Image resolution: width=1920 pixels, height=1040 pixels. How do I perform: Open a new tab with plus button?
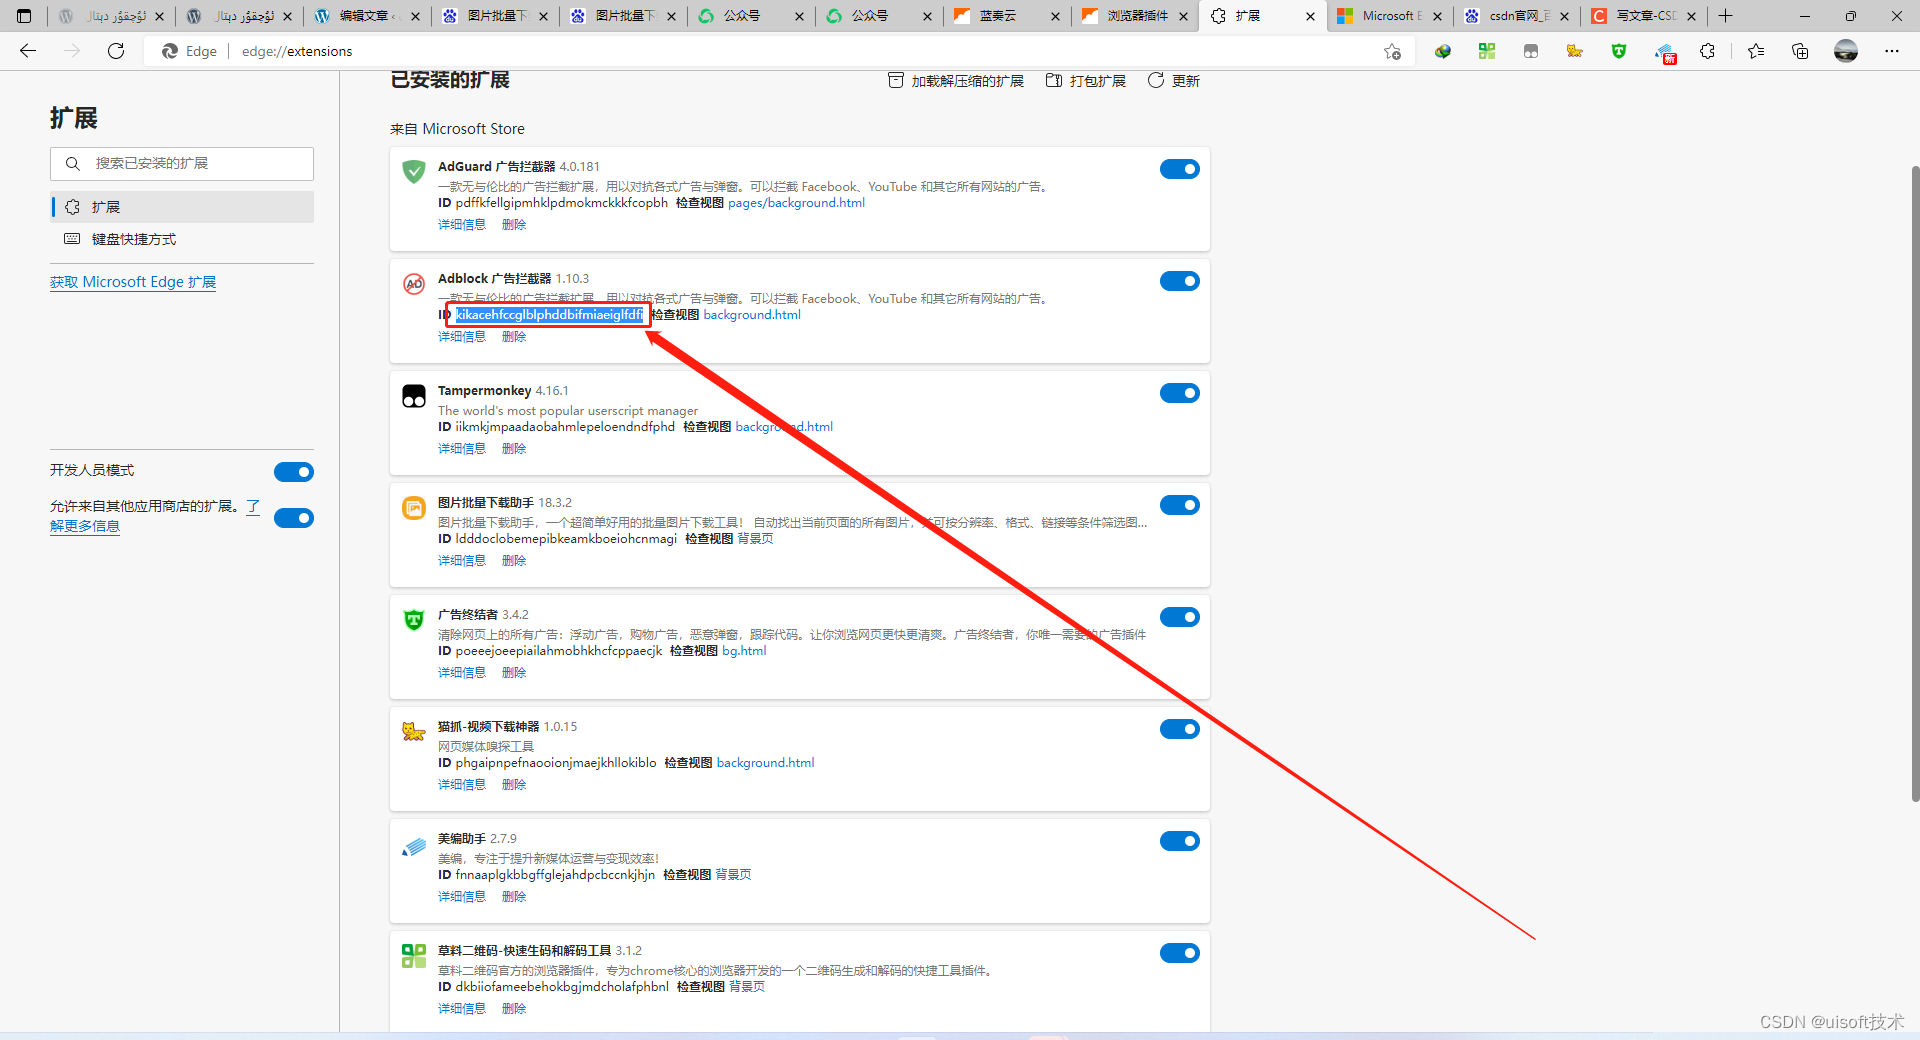click(1726, 16)
